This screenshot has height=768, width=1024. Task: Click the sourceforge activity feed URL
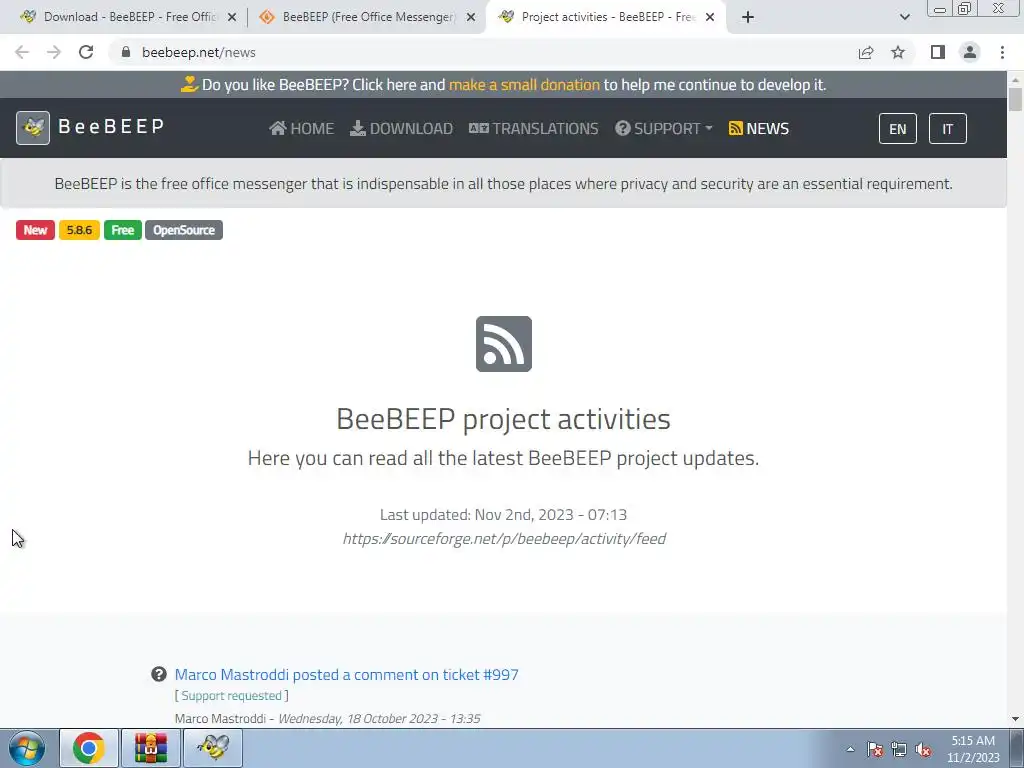(504, 539)
